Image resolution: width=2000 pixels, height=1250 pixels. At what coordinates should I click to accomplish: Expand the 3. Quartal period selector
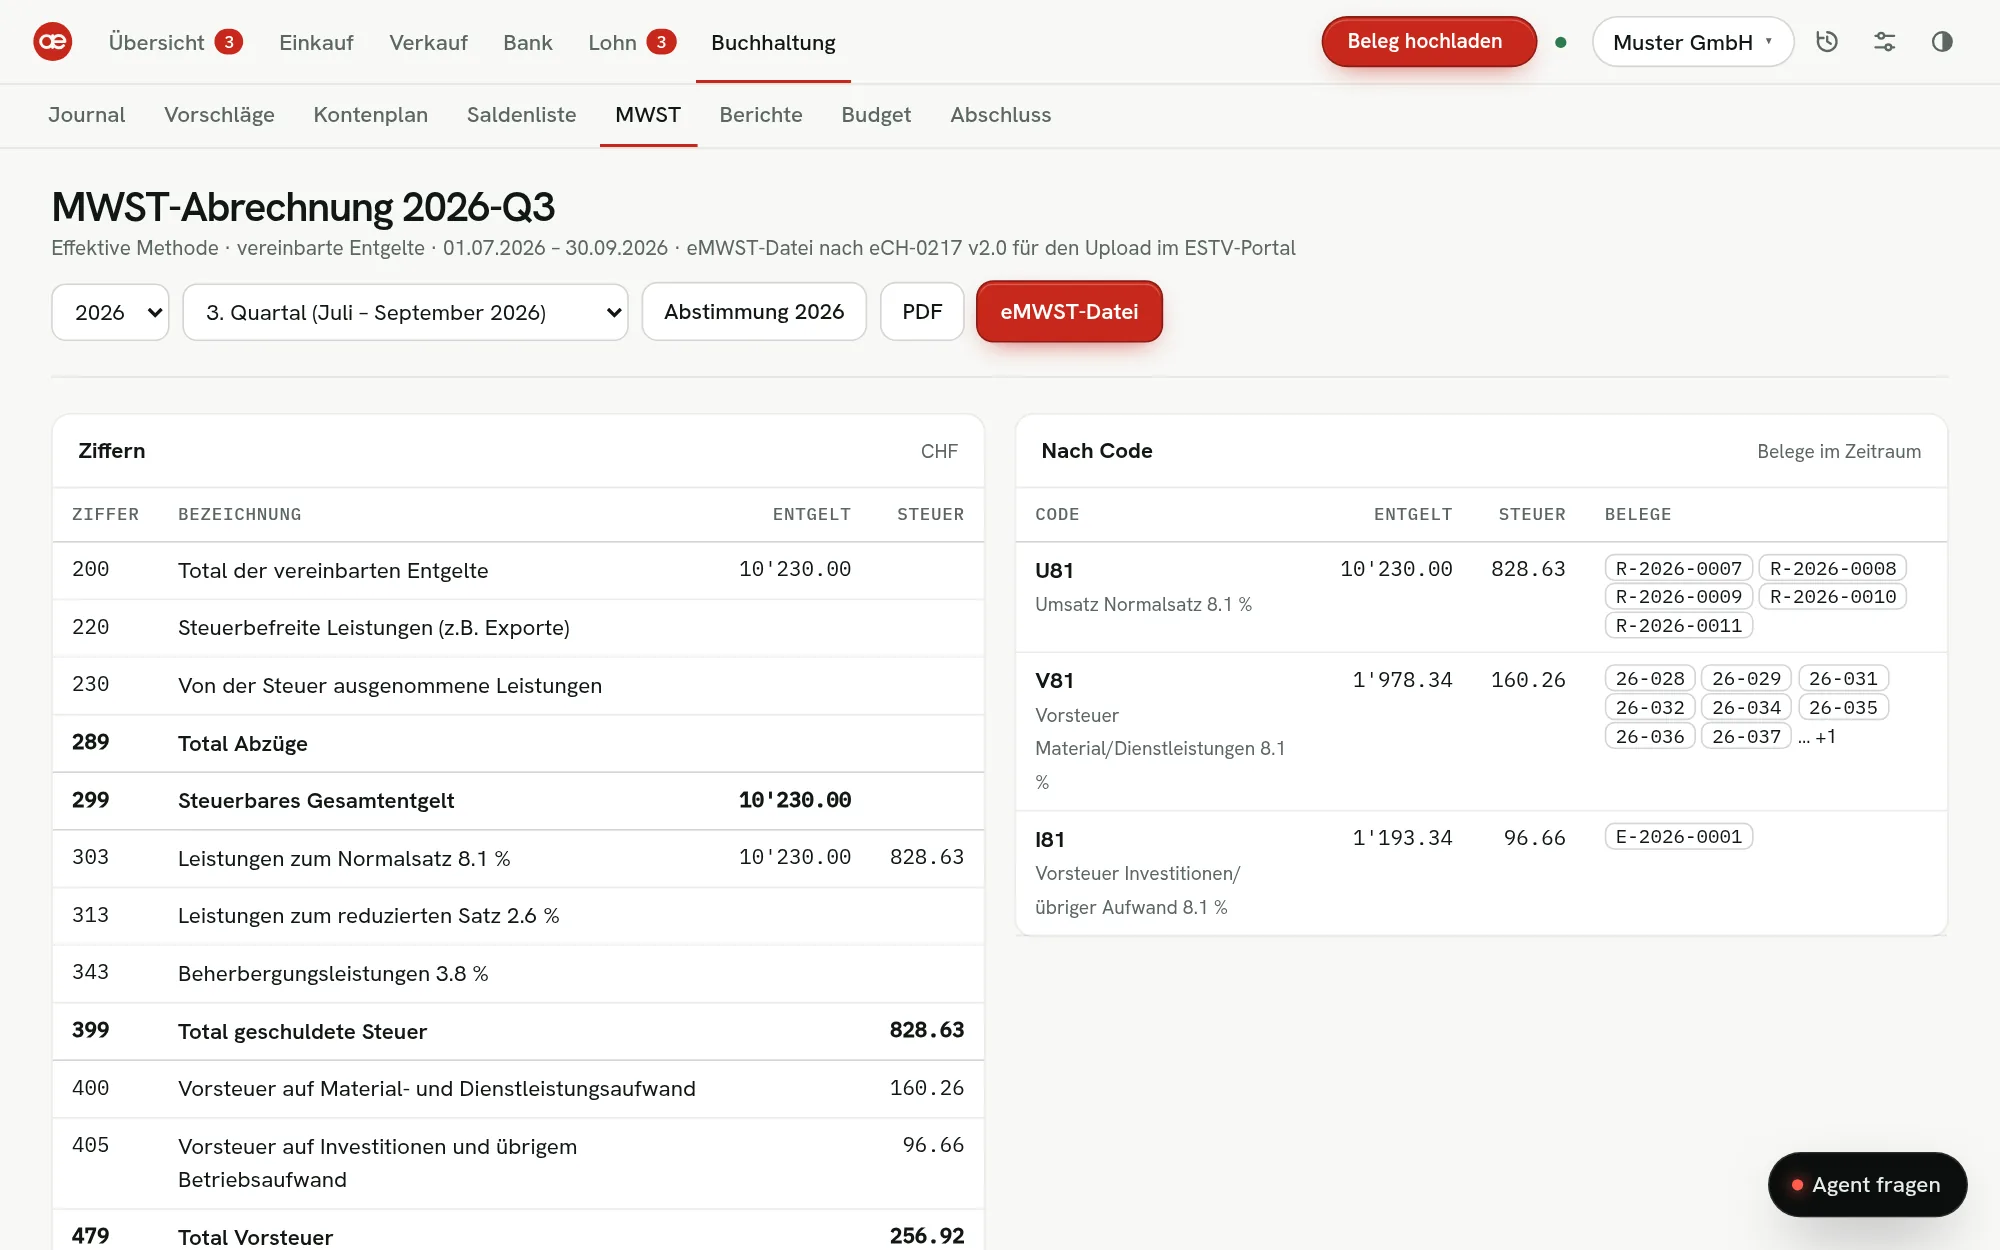coord(405,312)
